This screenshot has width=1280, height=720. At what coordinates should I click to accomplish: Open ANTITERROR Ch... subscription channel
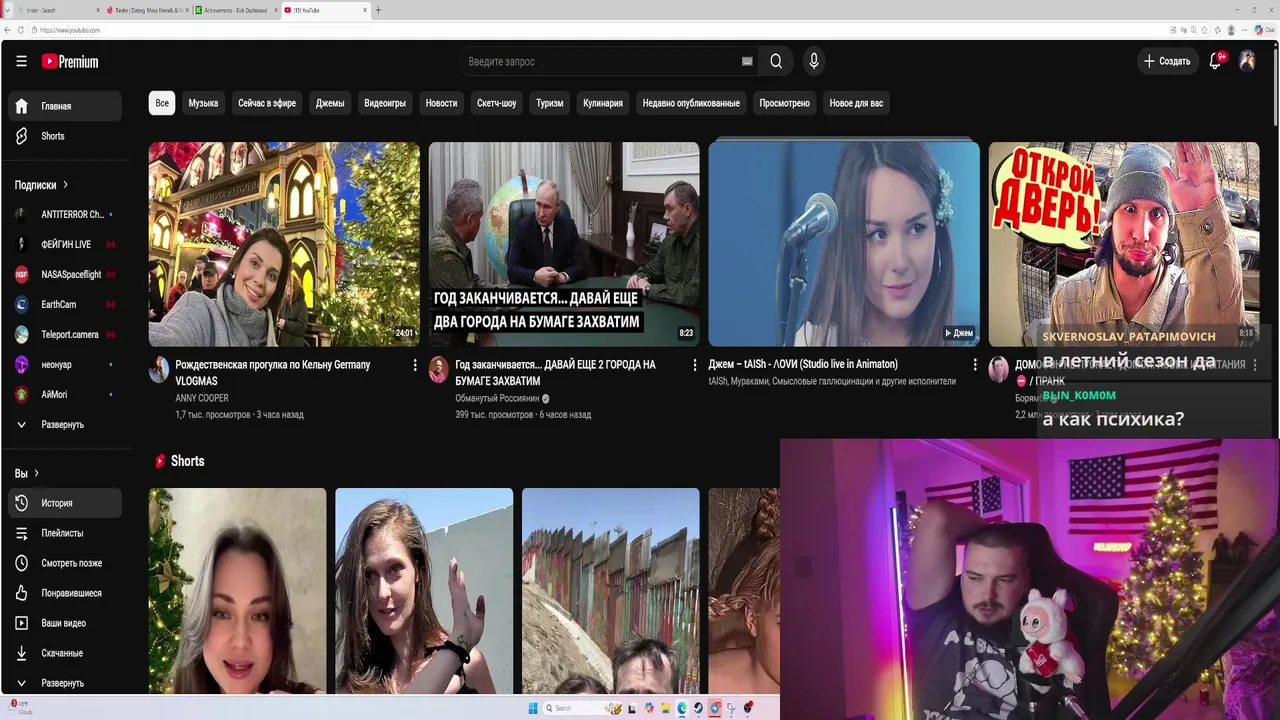(x=66, y=214)
